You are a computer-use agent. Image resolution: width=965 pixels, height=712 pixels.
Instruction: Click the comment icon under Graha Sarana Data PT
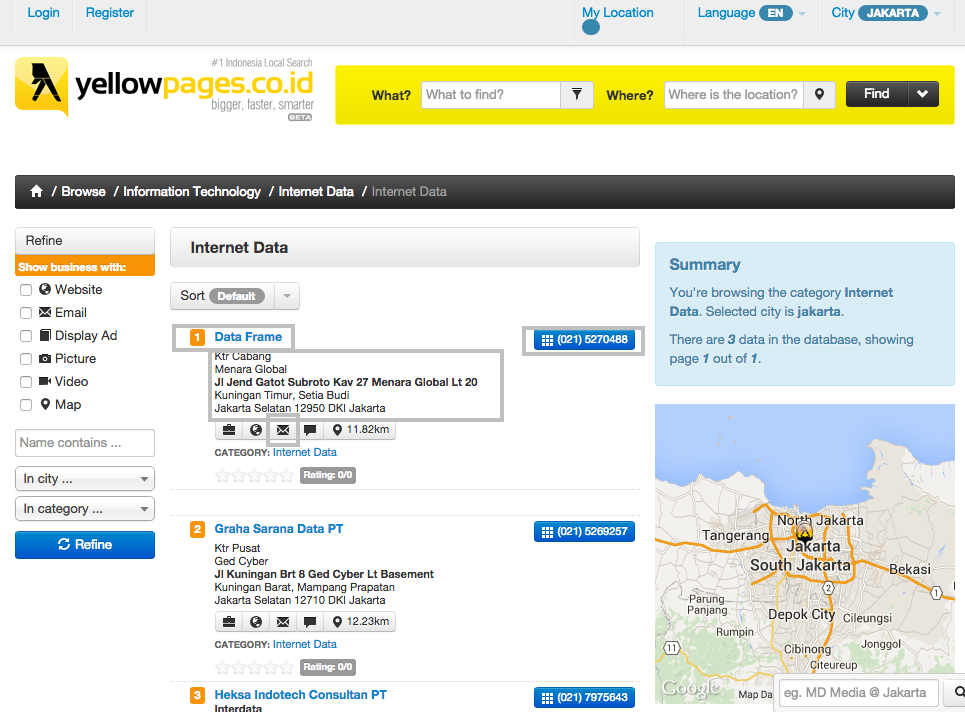coord(310,622)
